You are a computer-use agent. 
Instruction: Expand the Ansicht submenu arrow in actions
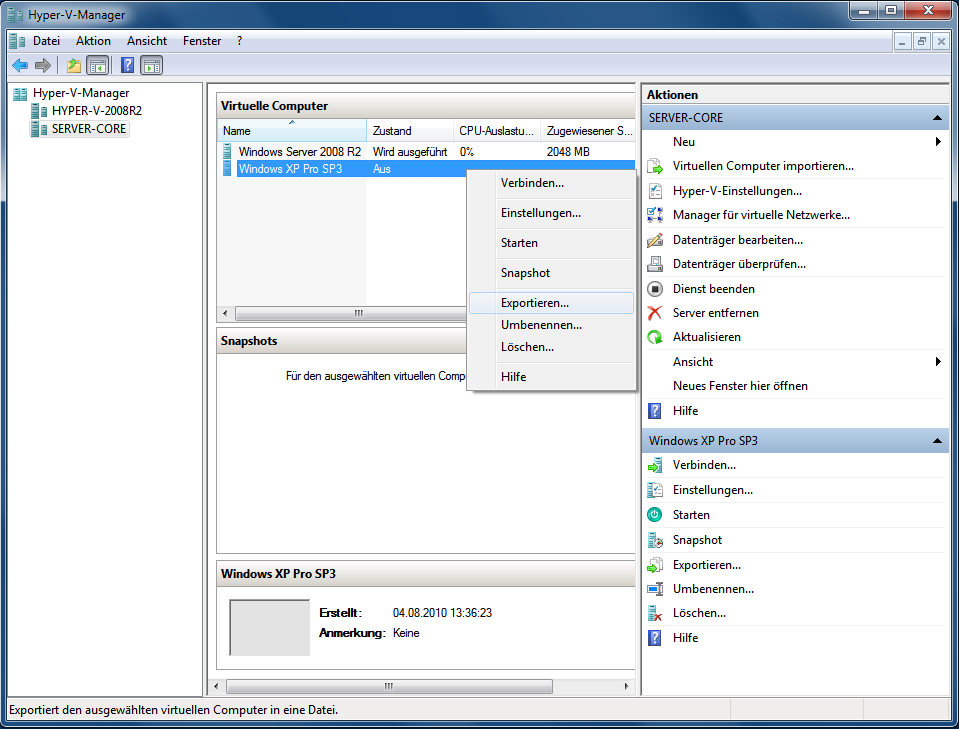(938, 361)
